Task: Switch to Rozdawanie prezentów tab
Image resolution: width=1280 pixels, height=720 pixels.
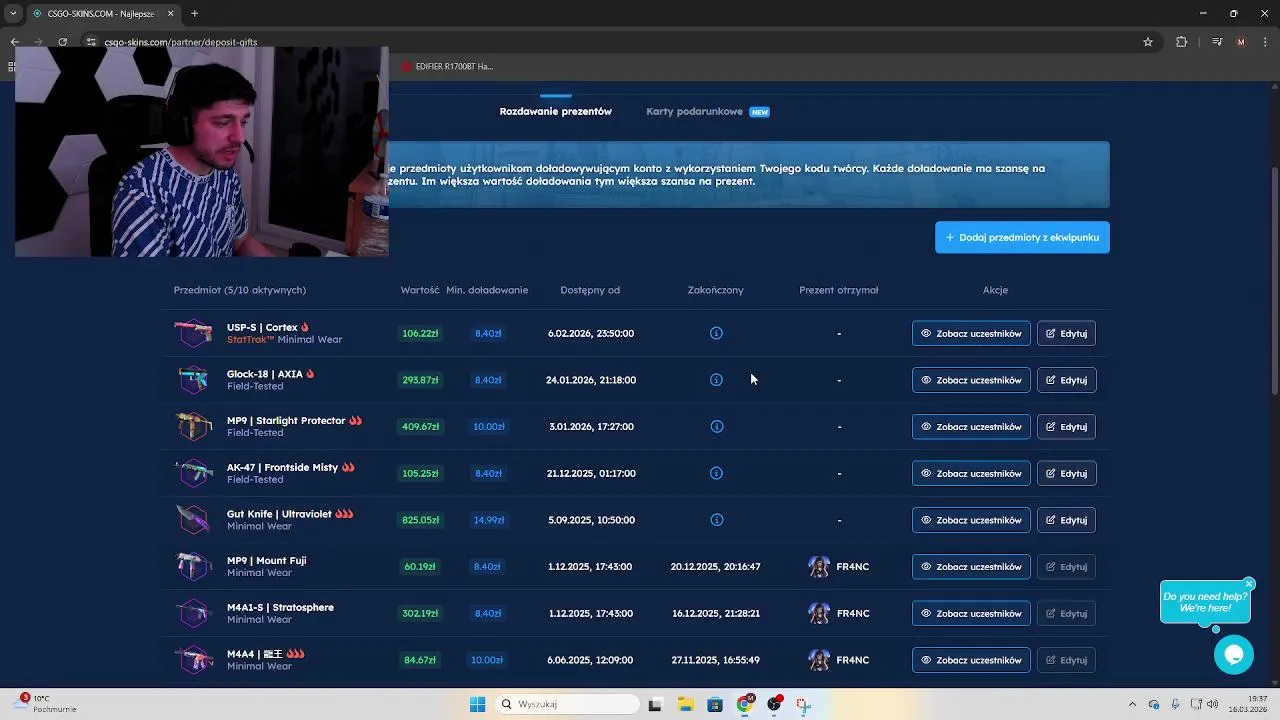Action: [555, 111]
